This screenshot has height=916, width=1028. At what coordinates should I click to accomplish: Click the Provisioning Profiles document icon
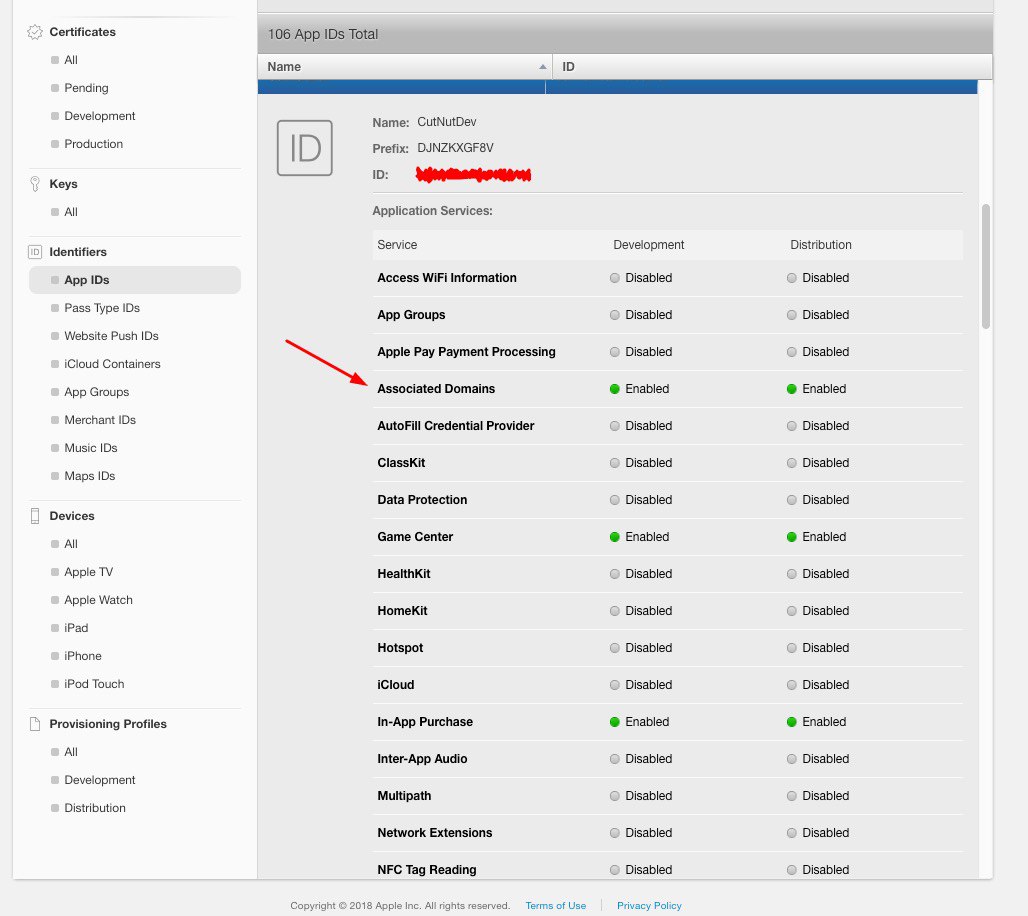point(35,724)
